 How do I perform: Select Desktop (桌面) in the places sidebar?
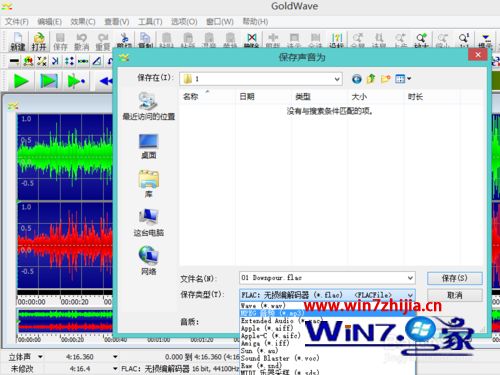pos(149,146)
